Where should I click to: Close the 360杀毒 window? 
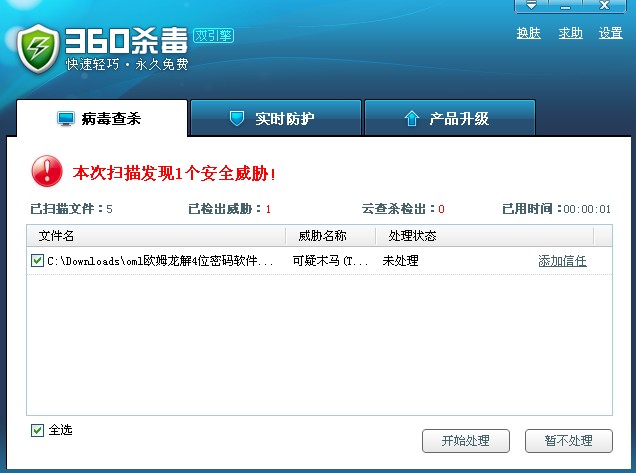tap(604, 6)
